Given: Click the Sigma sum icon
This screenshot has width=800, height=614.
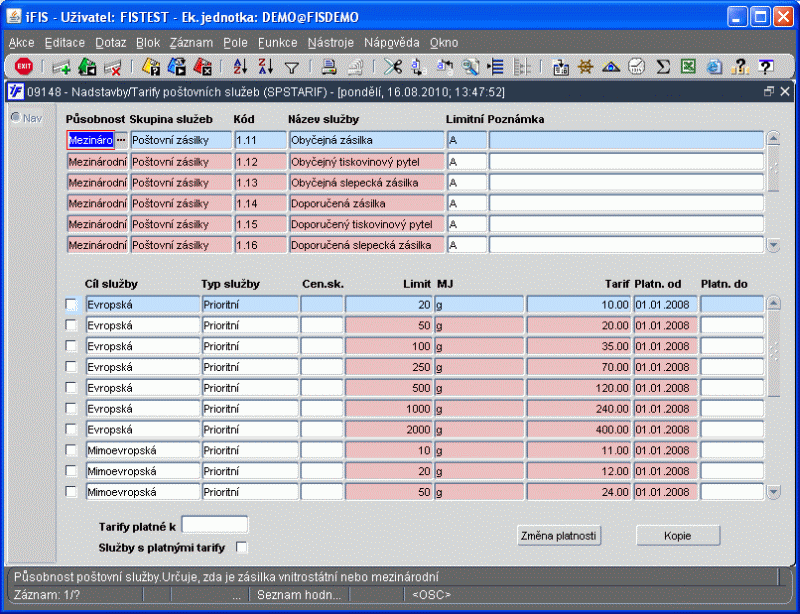Looking at the screenshot, I should click(662, 67).
